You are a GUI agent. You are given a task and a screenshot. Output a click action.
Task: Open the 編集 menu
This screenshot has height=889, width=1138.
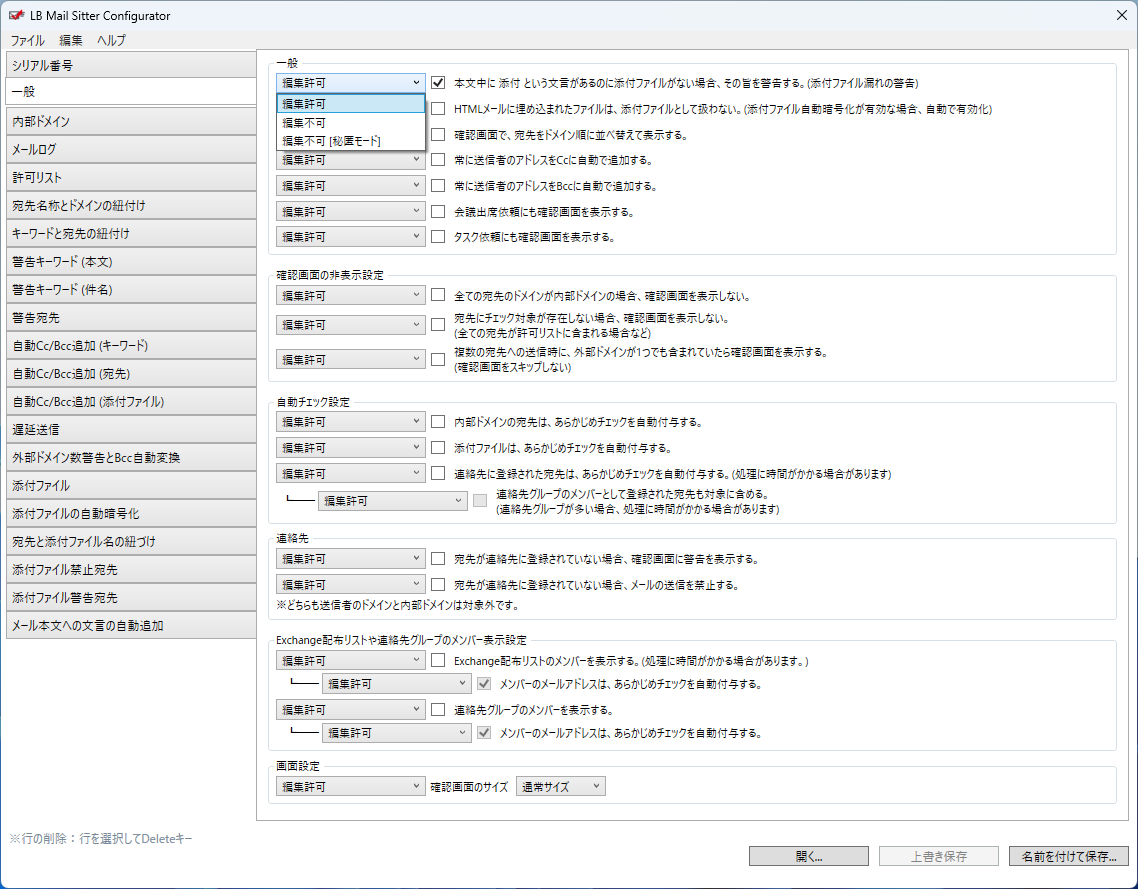(71, 41)
